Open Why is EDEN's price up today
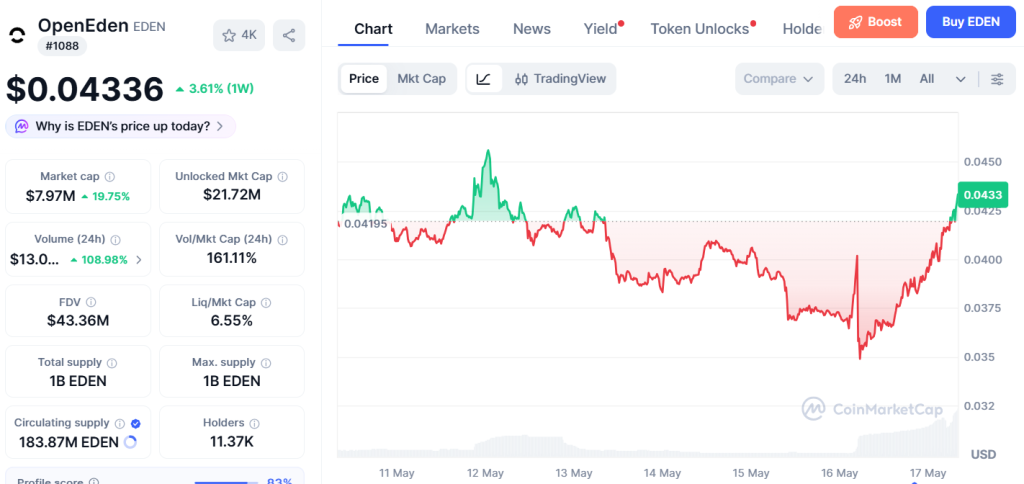This screenshot has width=1024, height=484. click(x=121, y=126)
